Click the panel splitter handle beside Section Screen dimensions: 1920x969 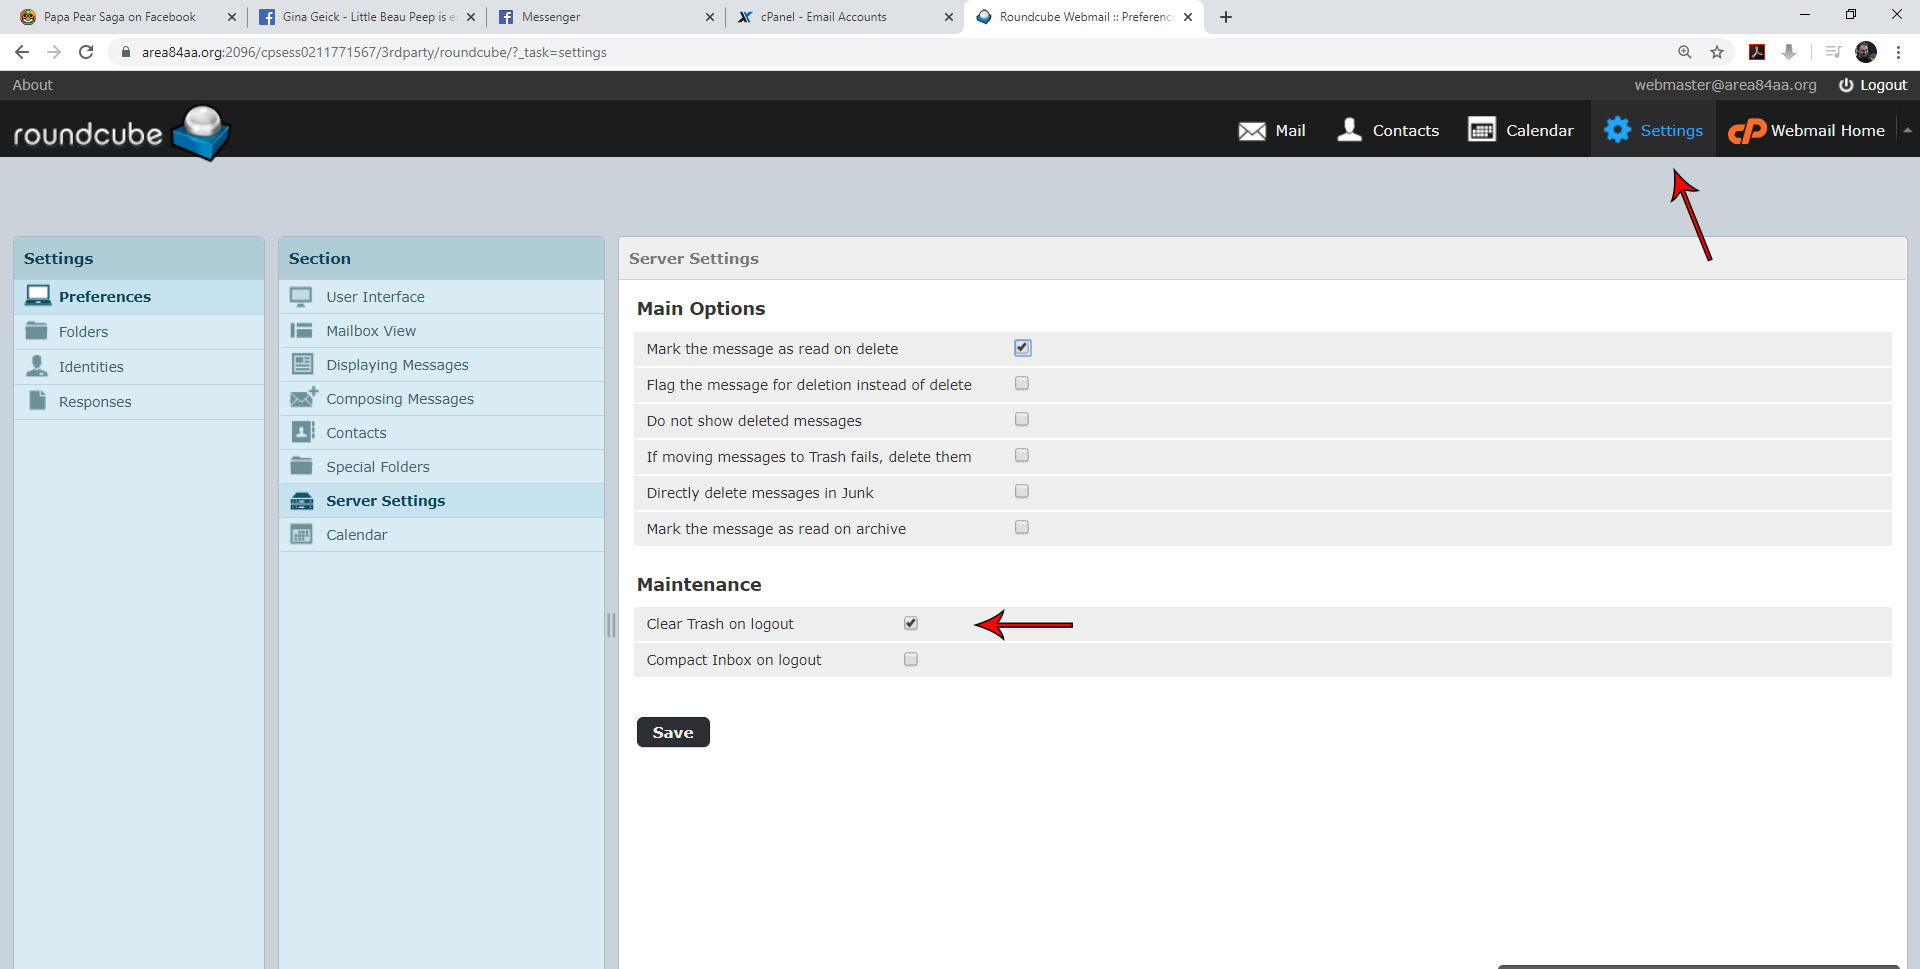click(611, 625)
